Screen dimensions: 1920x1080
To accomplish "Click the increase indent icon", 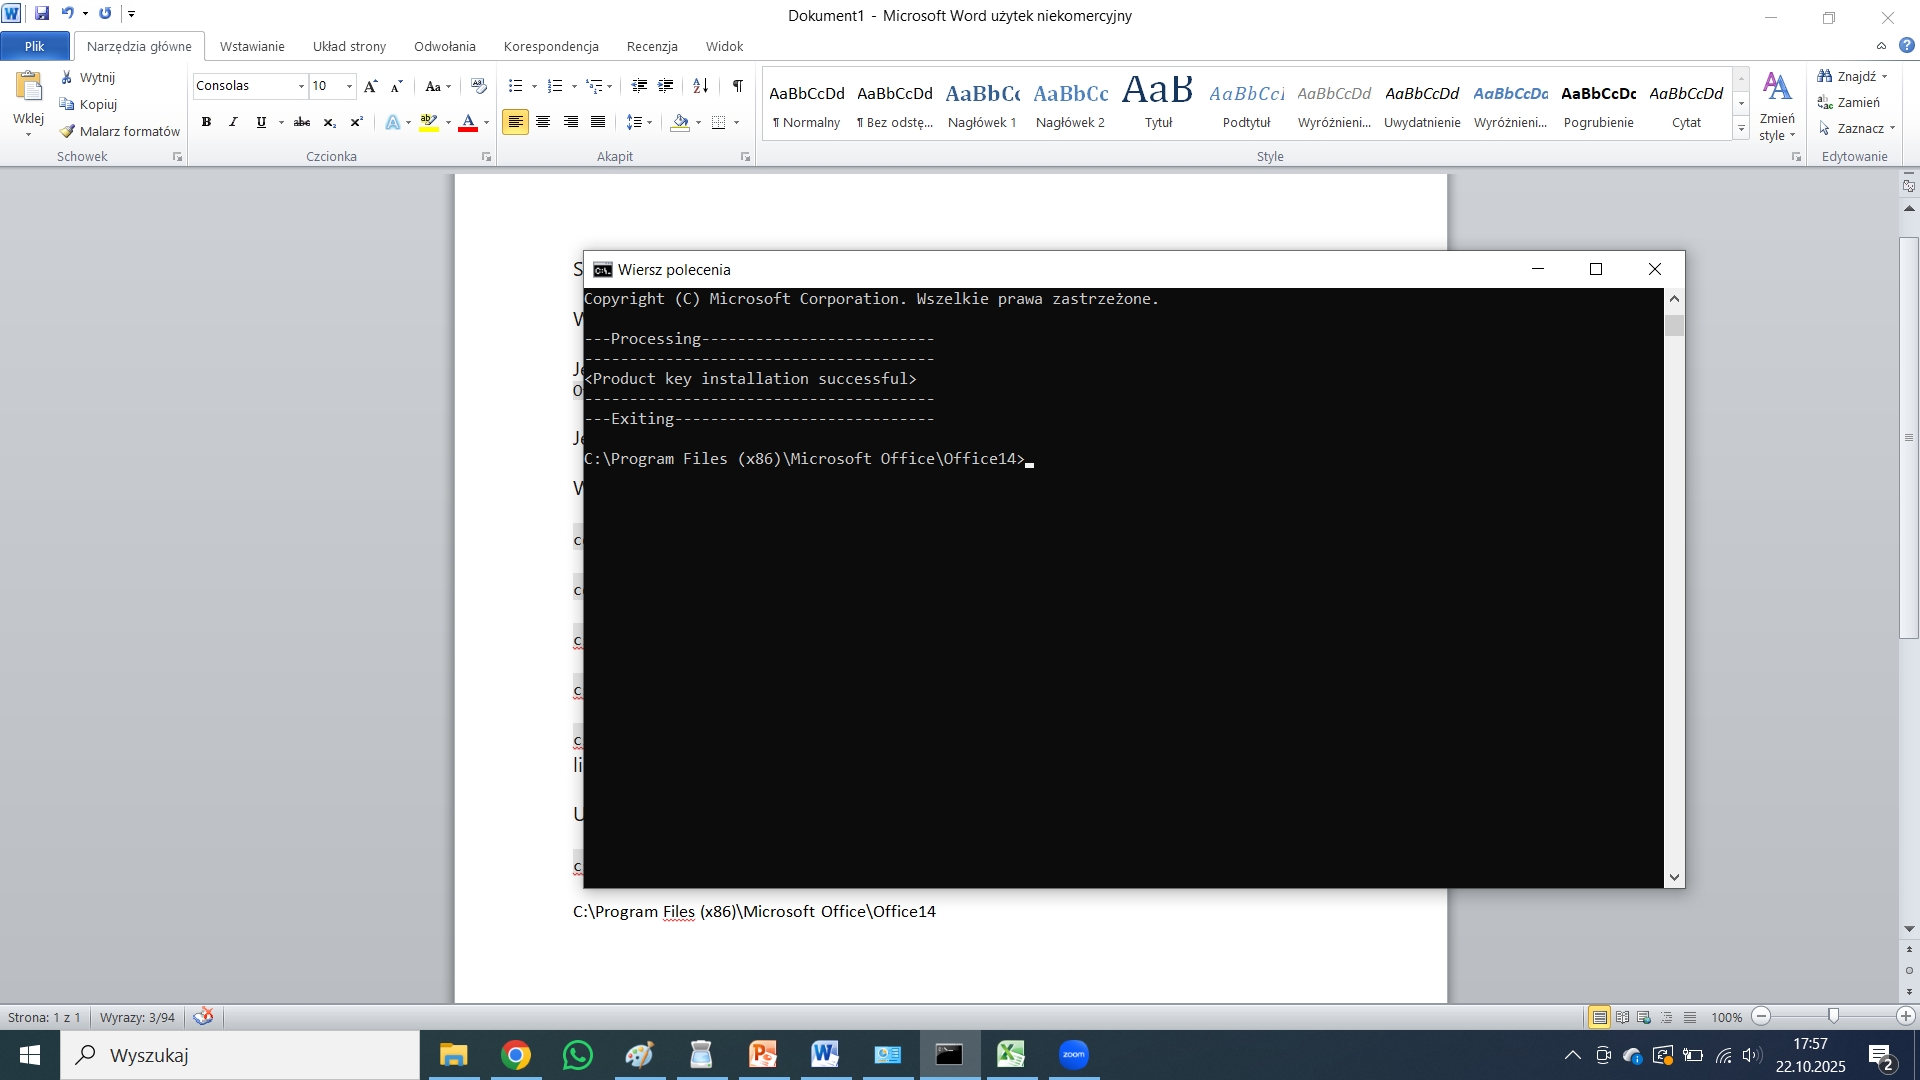I will [x=665, y=86].
